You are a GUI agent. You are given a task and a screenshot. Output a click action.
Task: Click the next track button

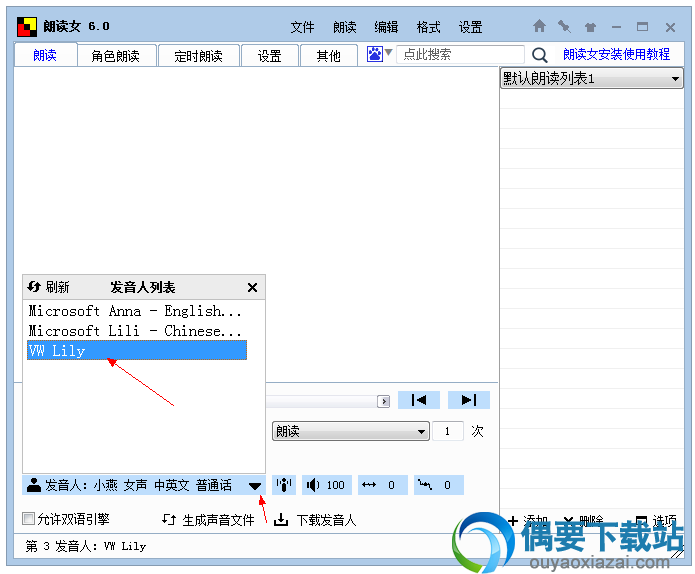click(469, 400)
